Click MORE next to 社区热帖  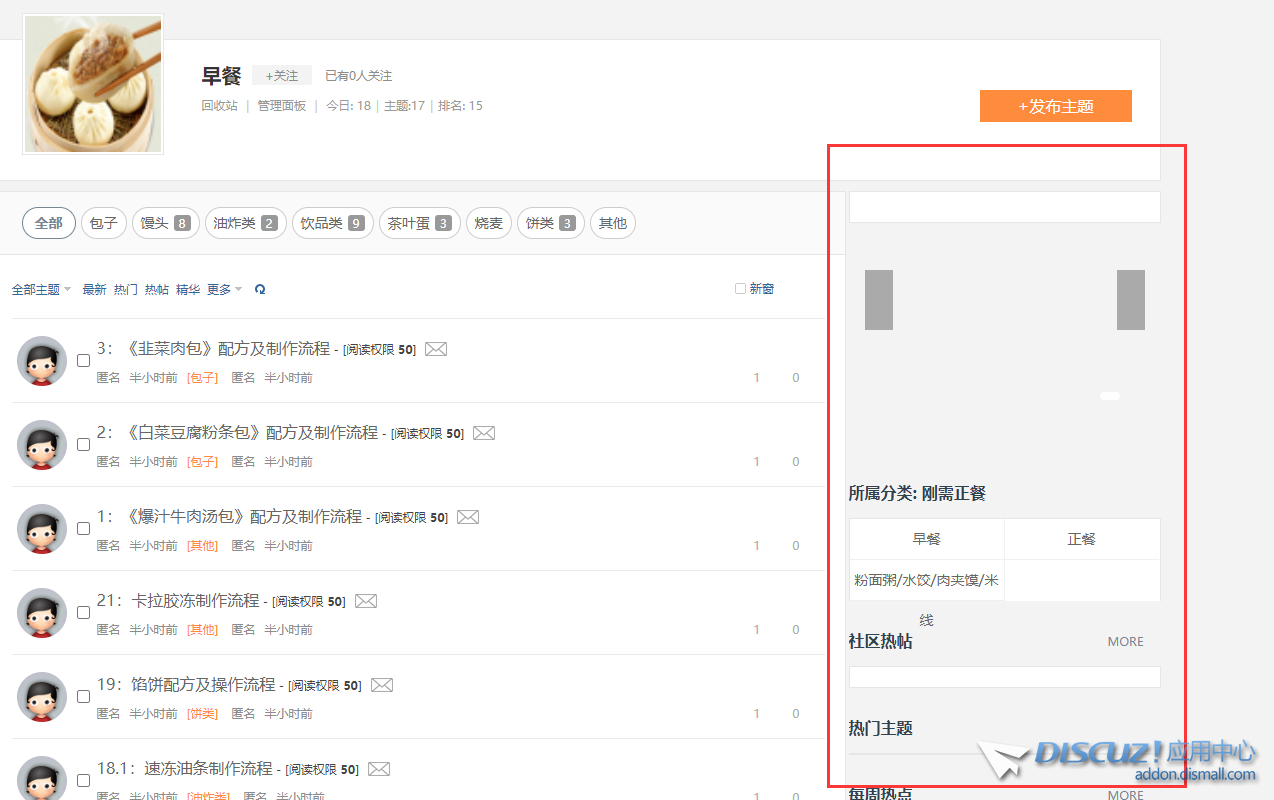(1125, 642)
